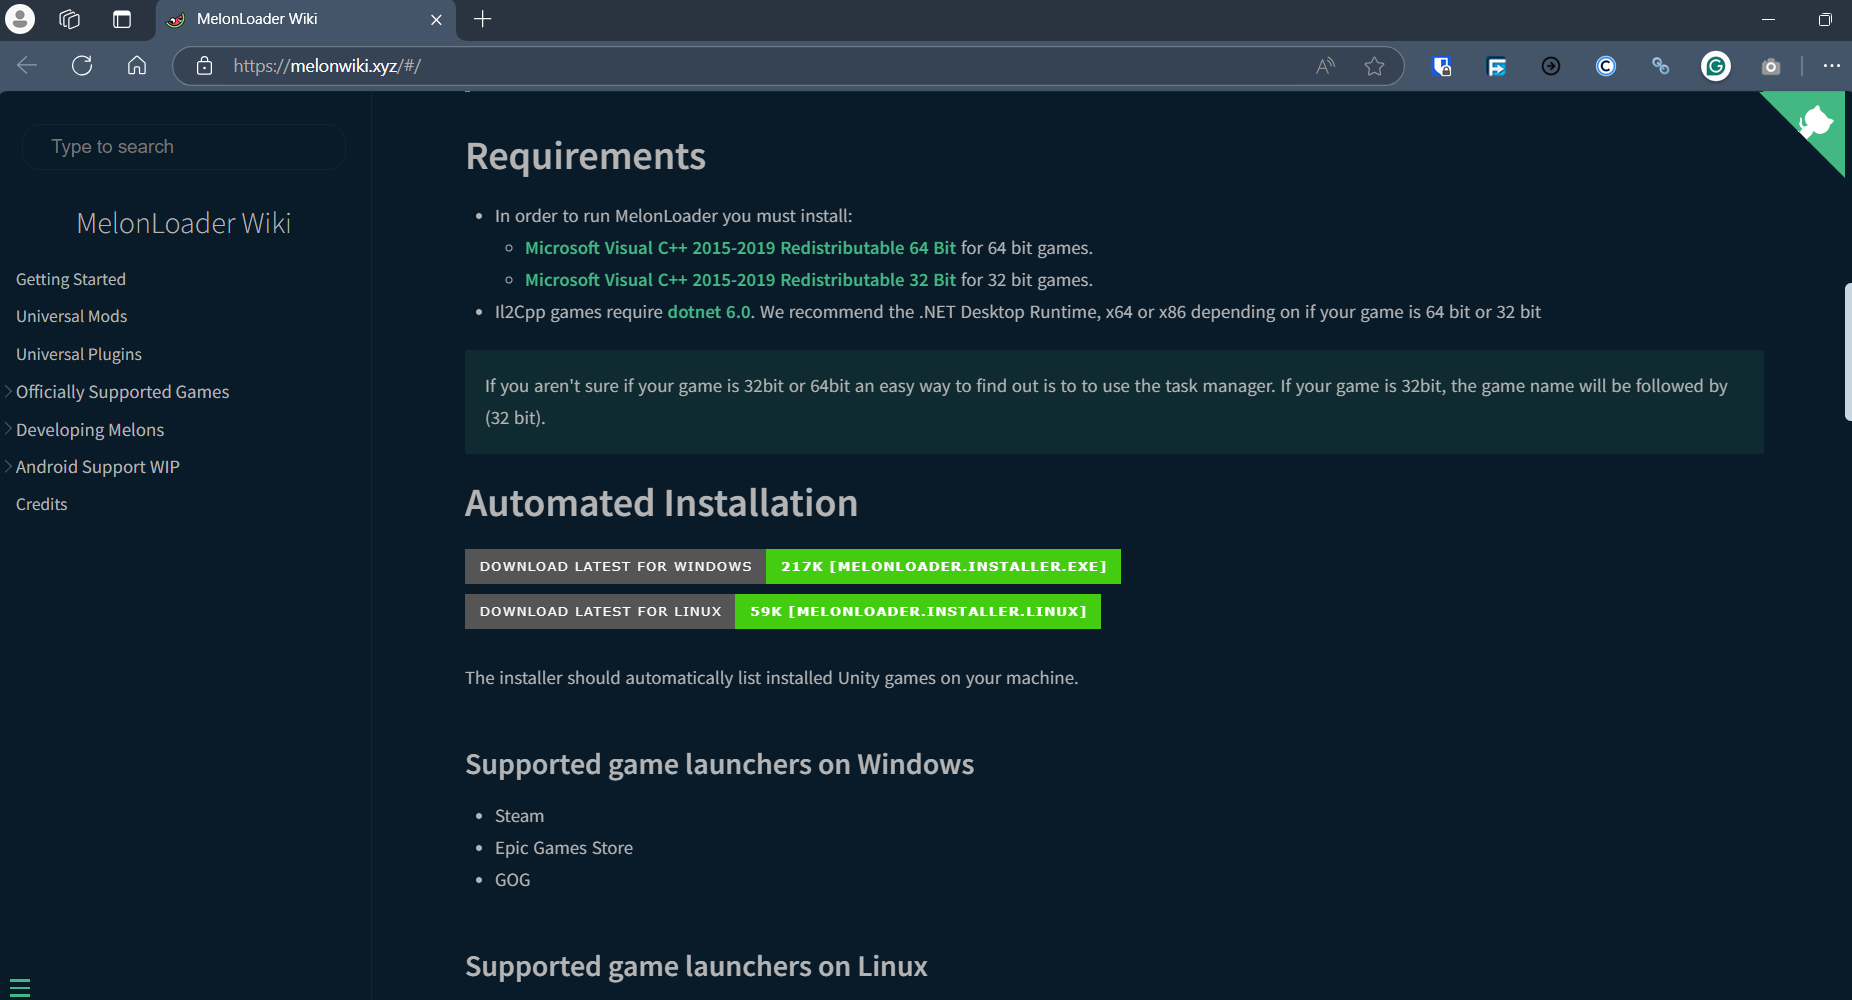Open the password manager shield extension
The width and height of the screenshot is (1852, 1000).
click(1442, 66)
